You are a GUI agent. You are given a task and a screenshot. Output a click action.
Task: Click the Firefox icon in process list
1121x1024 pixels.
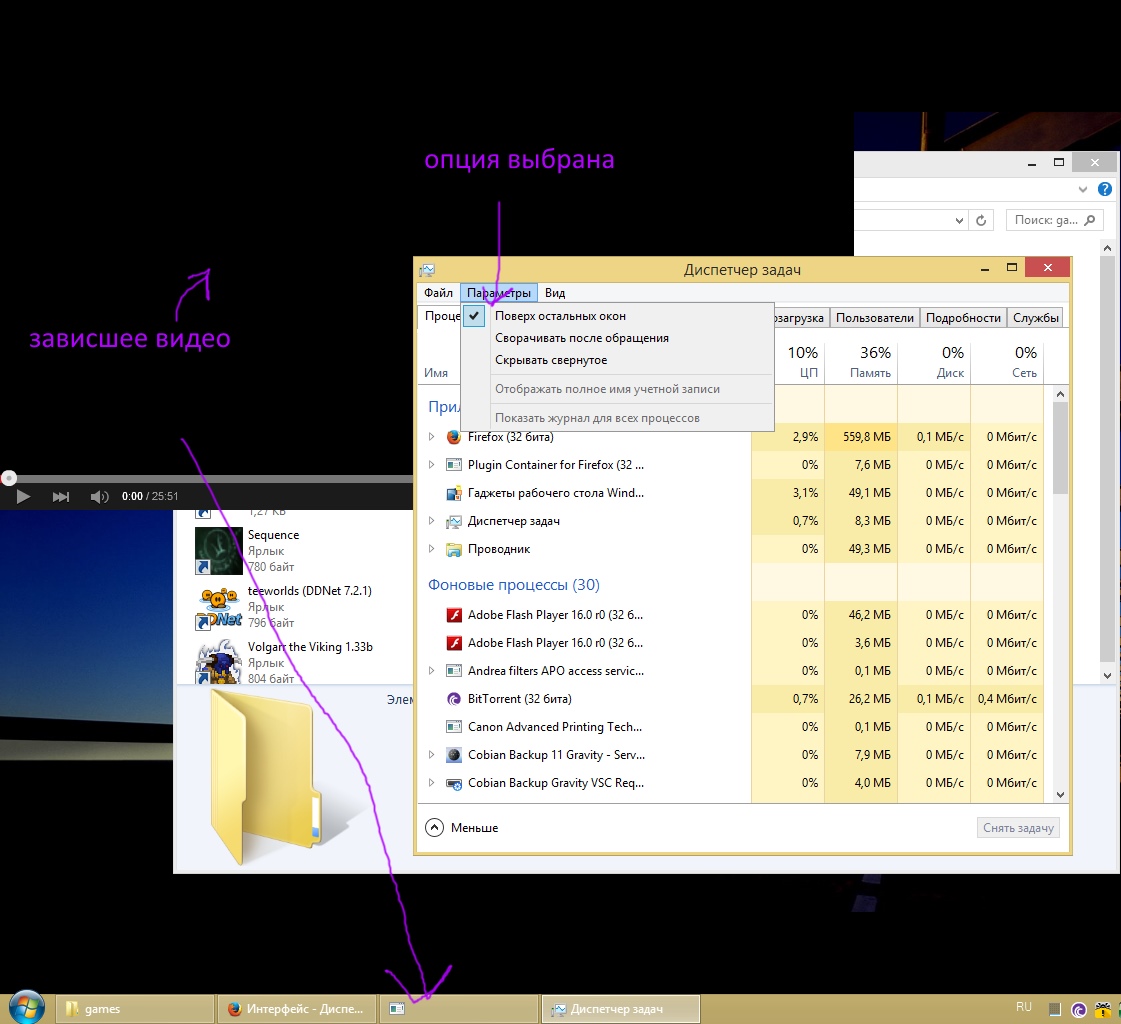click(x=453, y=437)
